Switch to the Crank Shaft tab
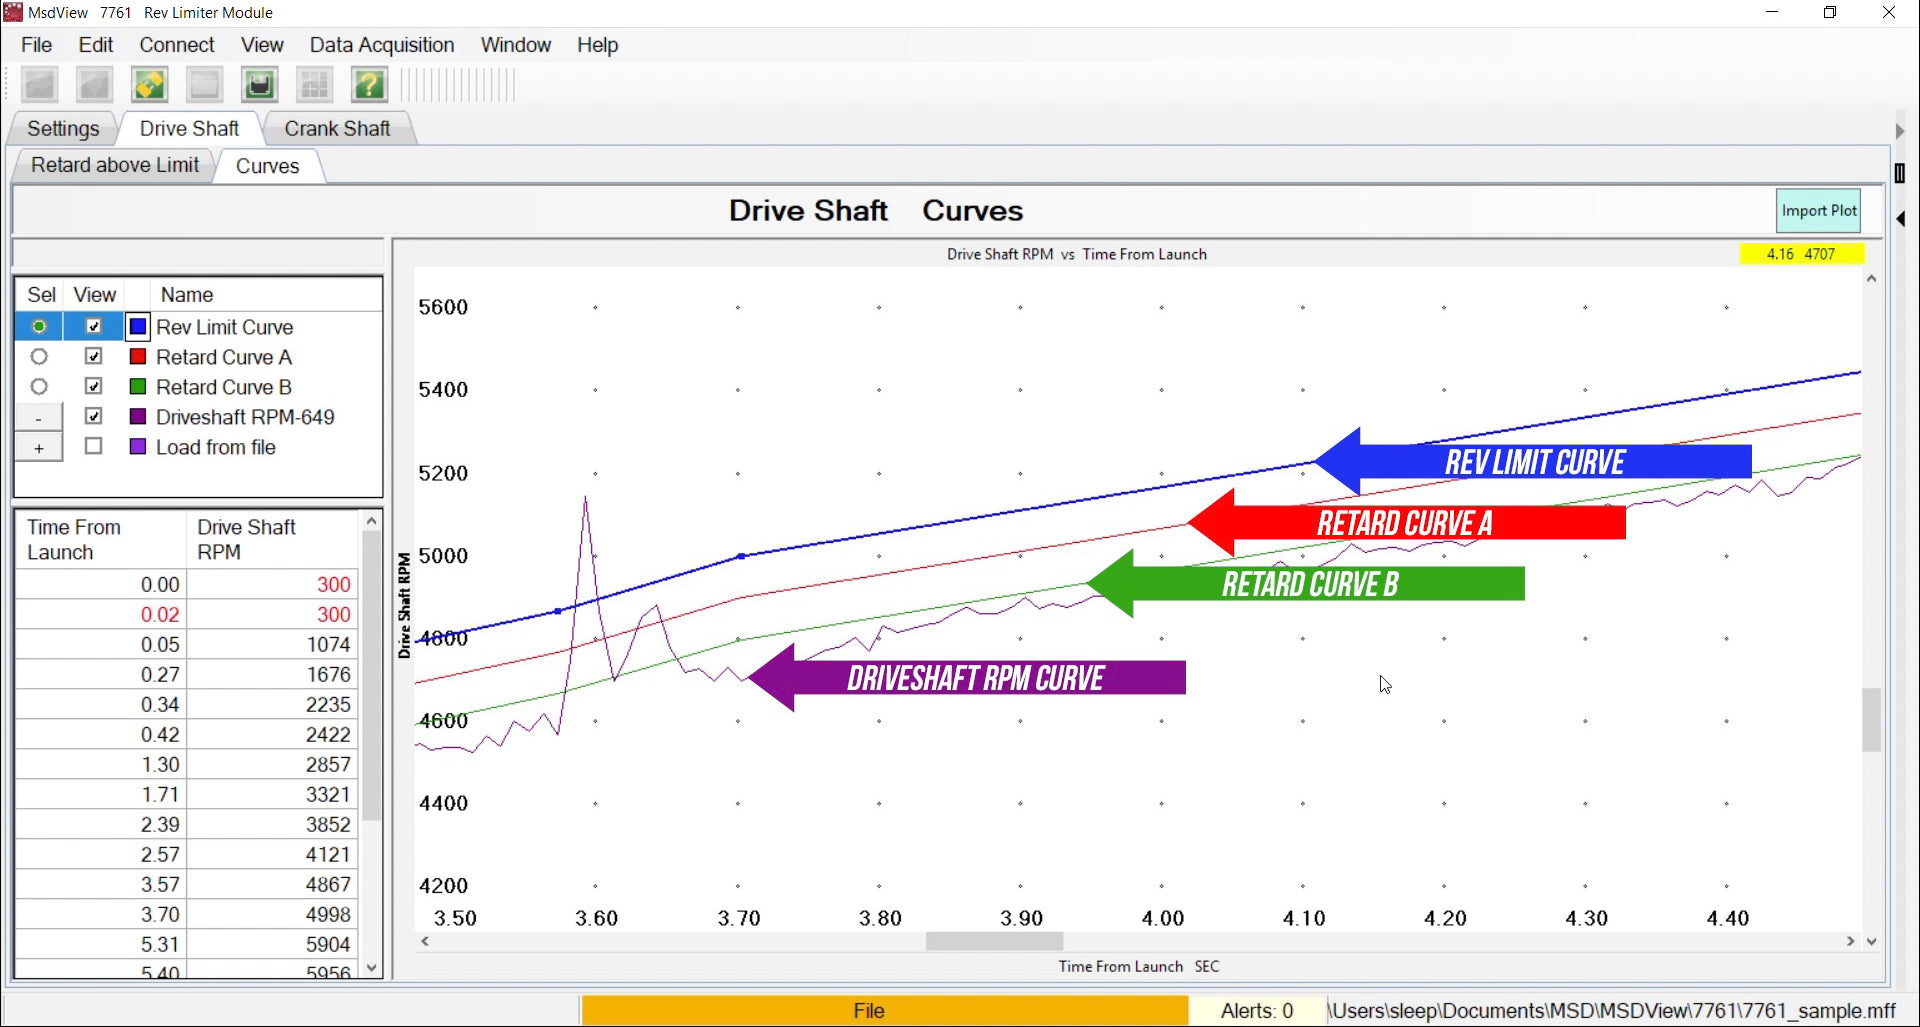This screenshot has width=1920, height=1027. coord(337,129)
